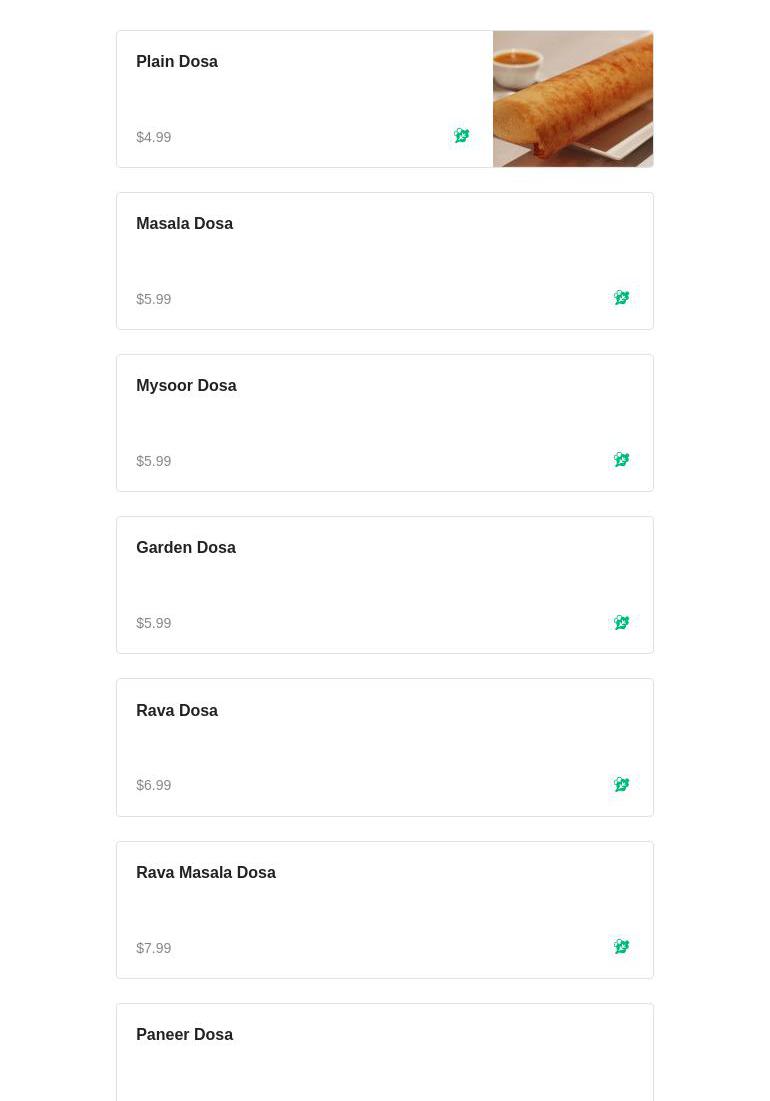
Task: Click the green leaf icon on Mysoor Dosa
Action: click(x=621, y=459)
